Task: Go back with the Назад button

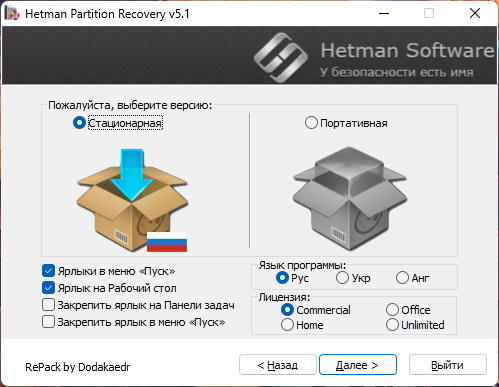Action: click(278, 365)
